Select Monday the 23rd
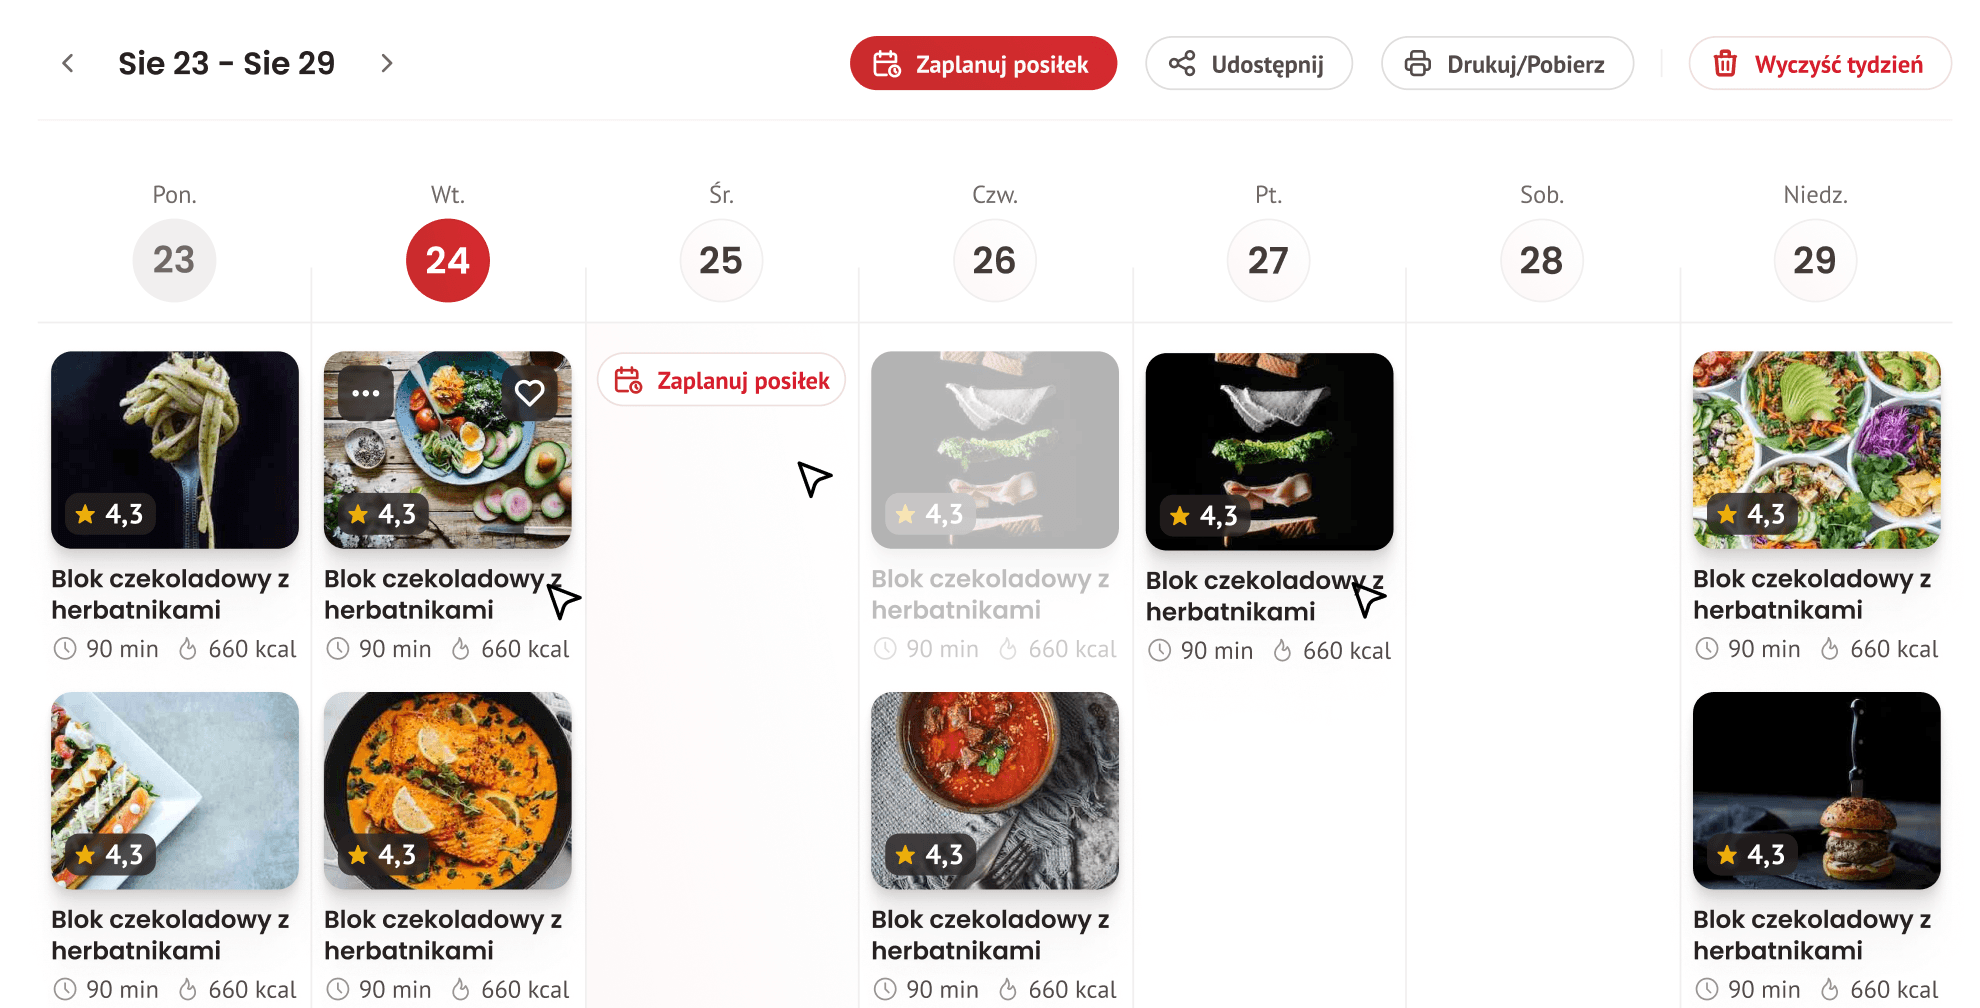Image resolution: width=1980 pixels, height=1008 pixels. 174,260
